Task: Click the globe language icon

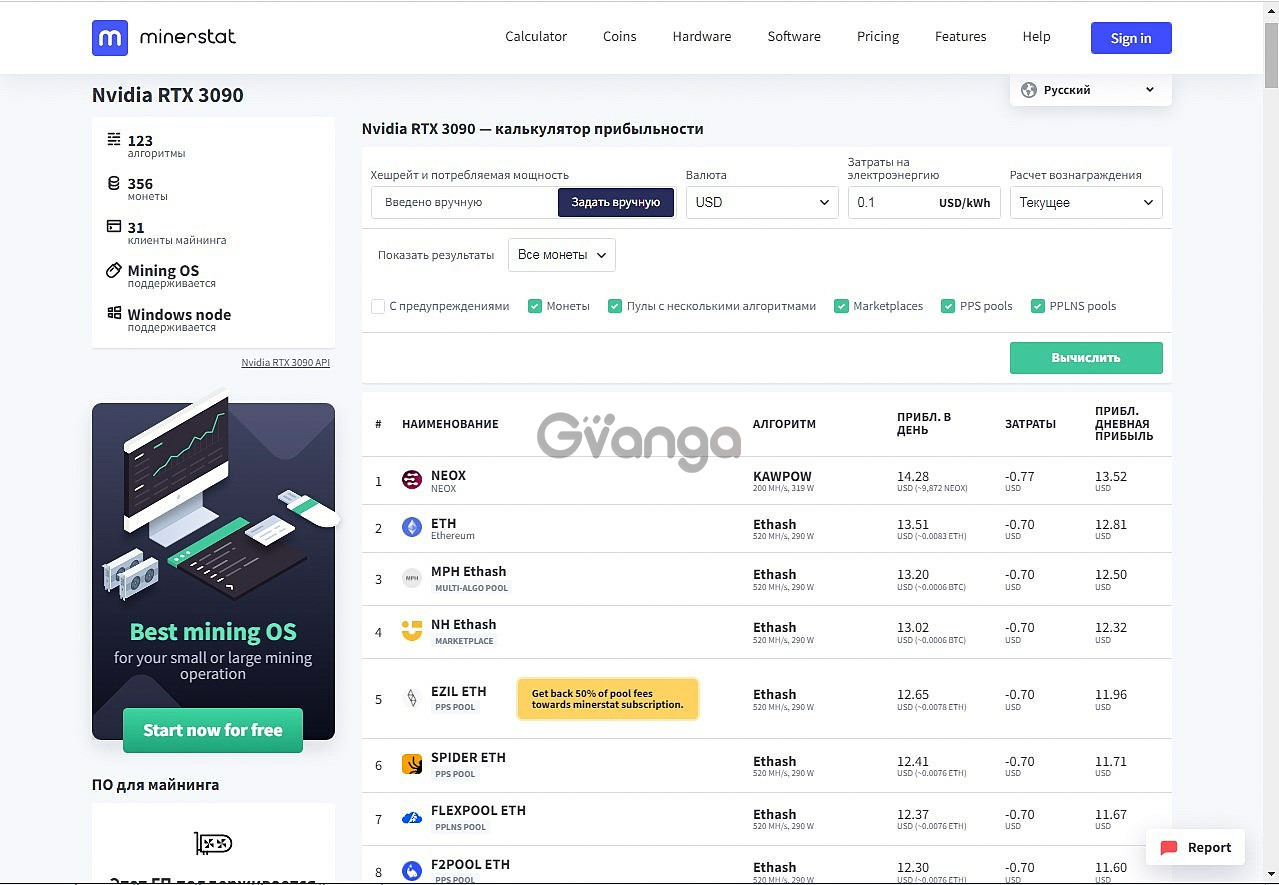Action: click(x=1028, y=90)
